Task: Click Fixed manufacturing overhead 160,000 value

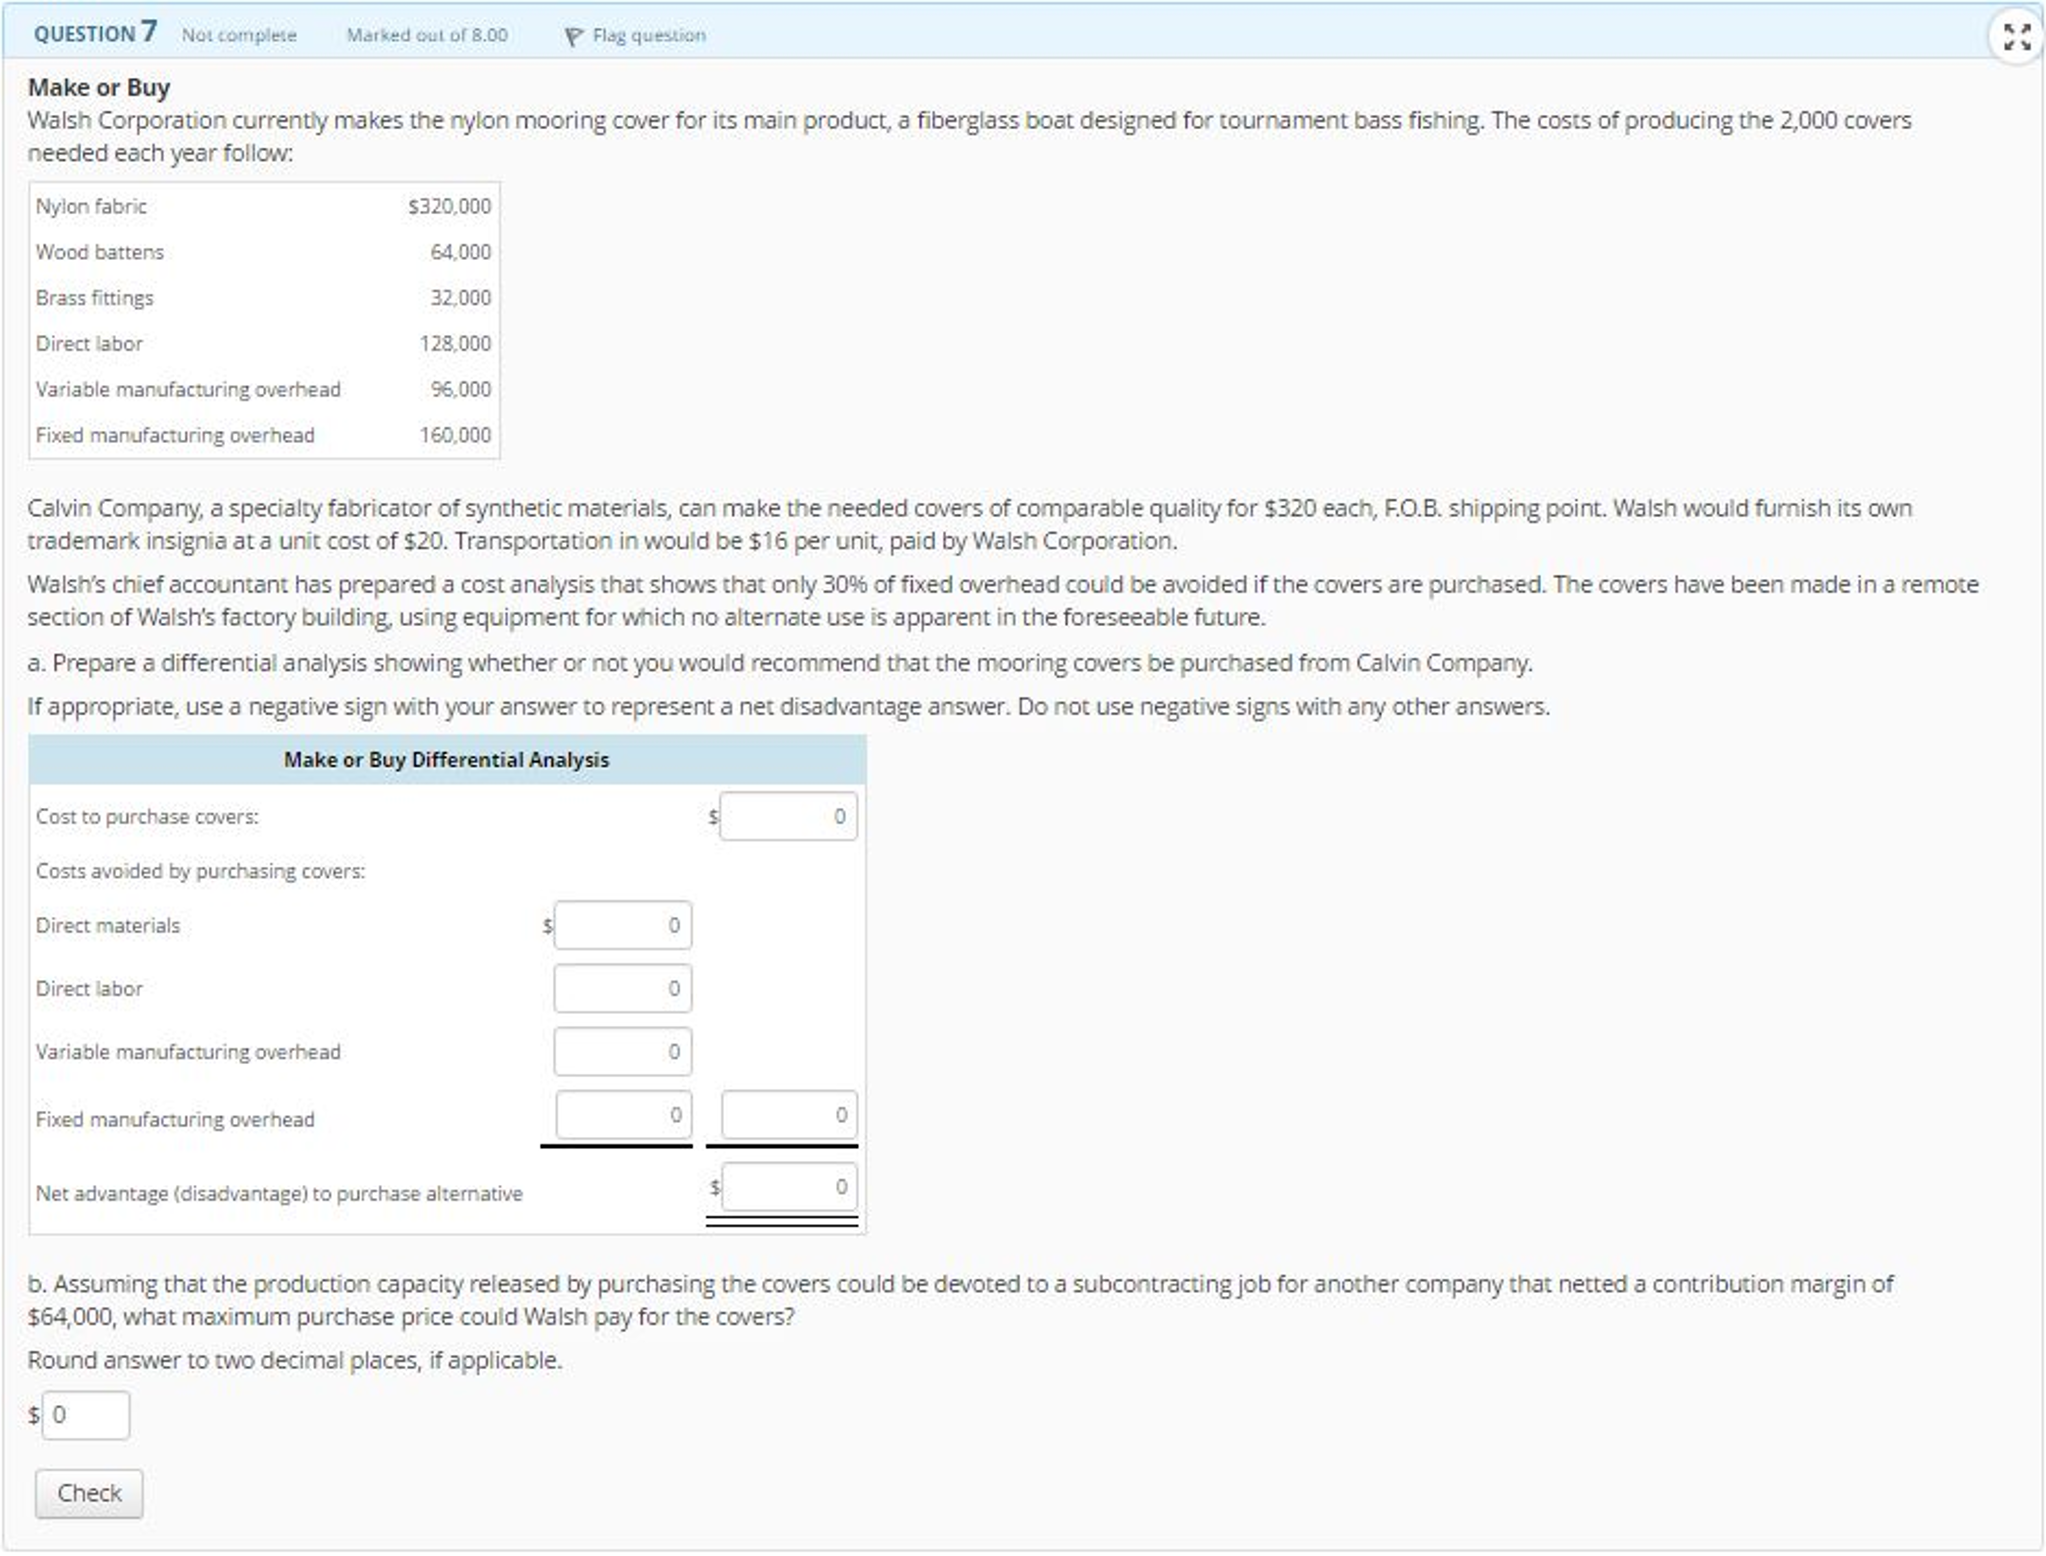Action: 455,435
